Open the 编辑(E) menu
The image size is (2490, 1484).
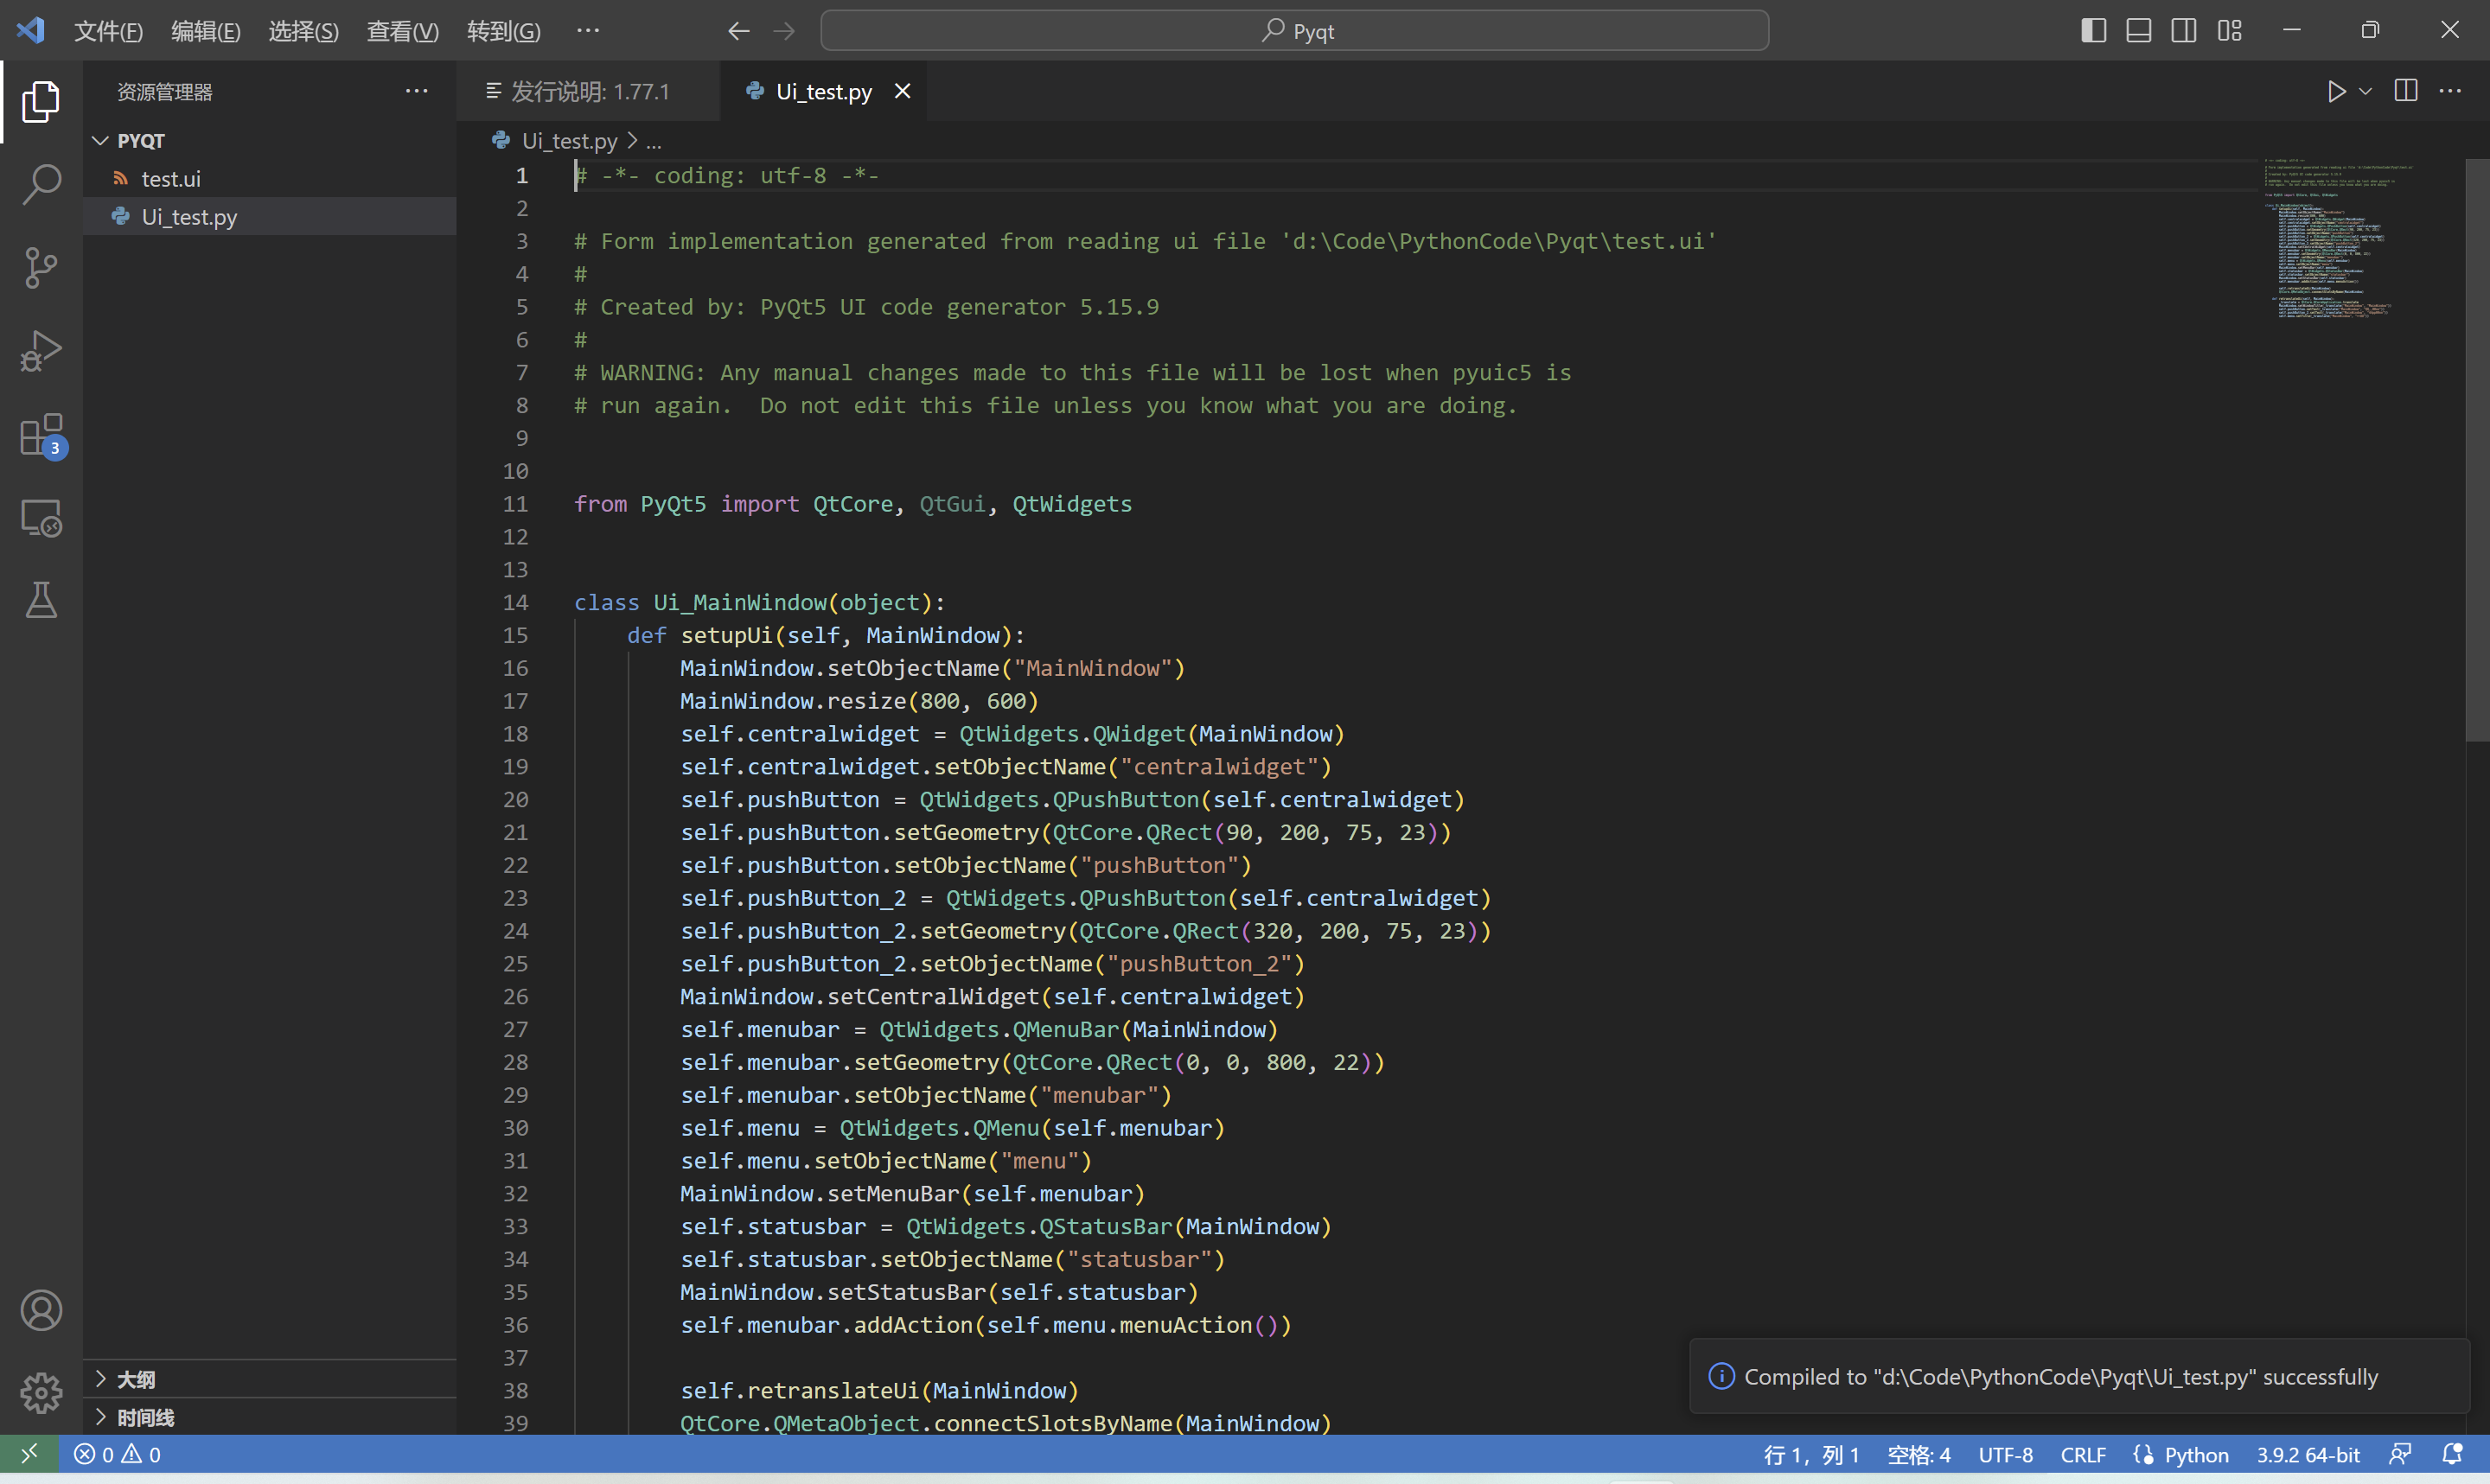tap(205, 31)
